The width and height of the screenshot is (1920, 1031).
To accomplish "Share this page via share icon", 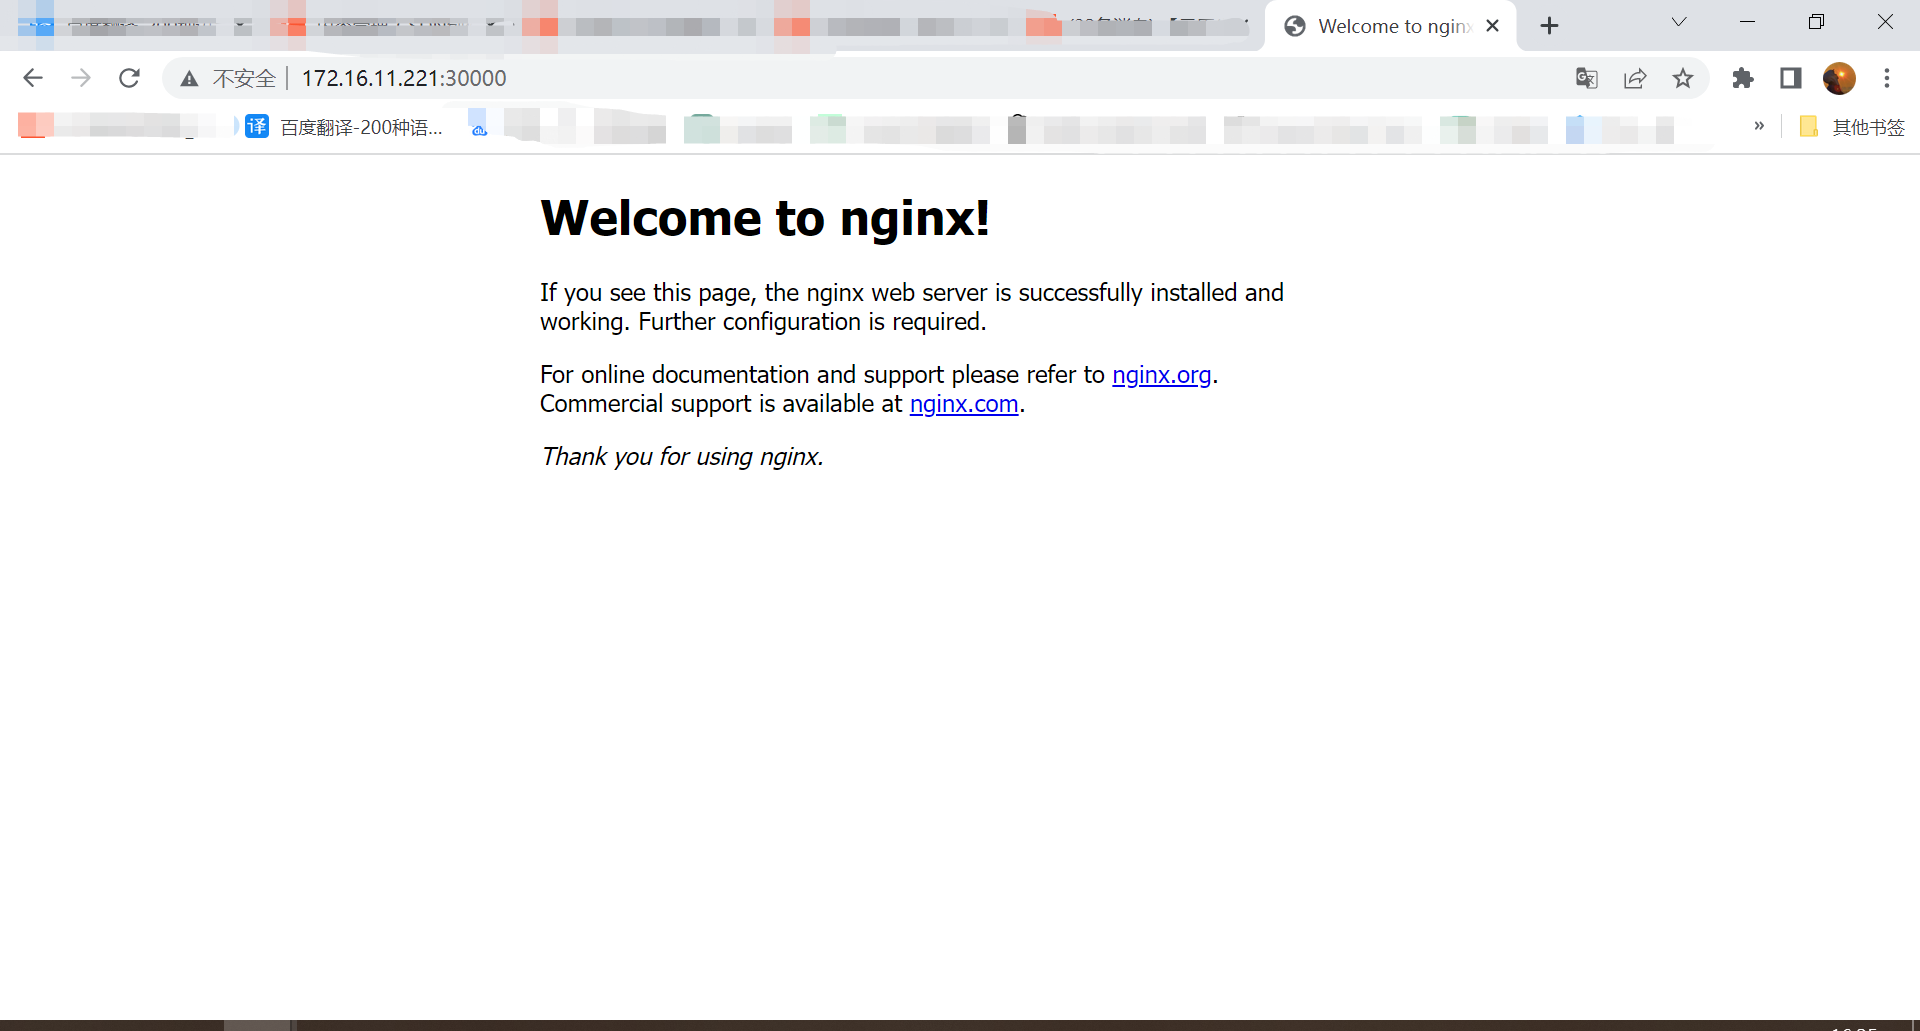I will 1635,78.
